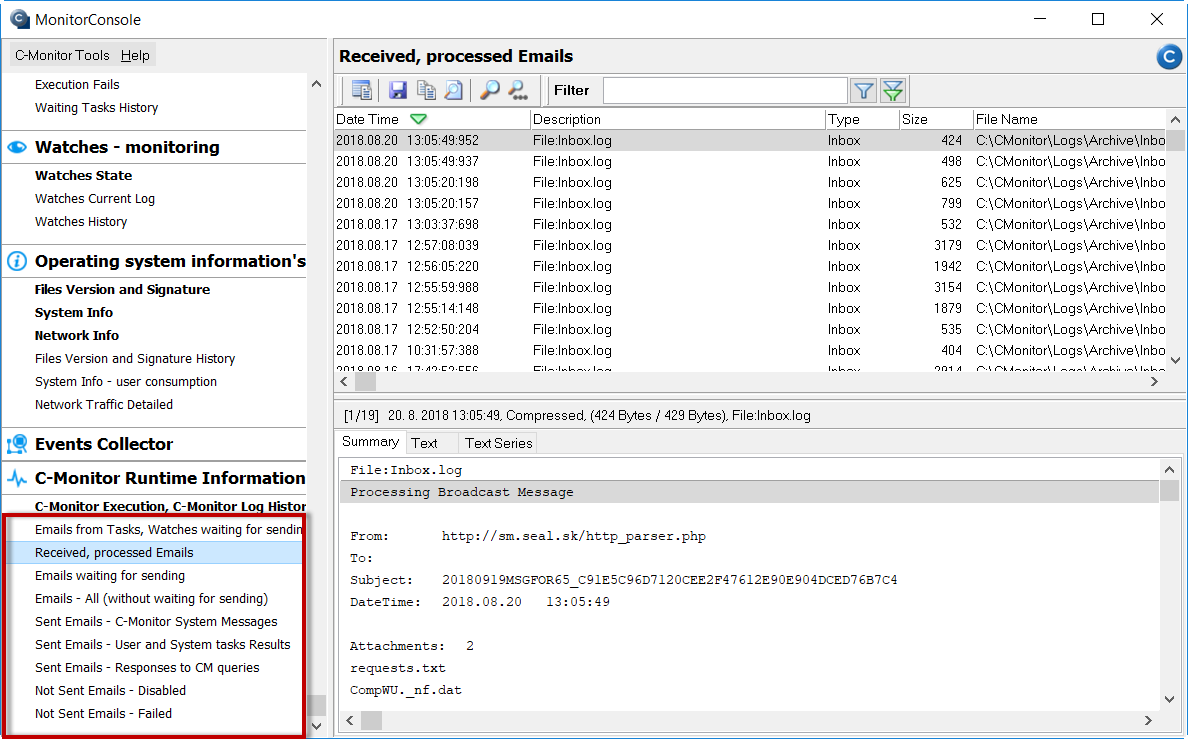Click the sidebar scroll up arrow
Screen dimensions: 1188x739
[317, 84]
